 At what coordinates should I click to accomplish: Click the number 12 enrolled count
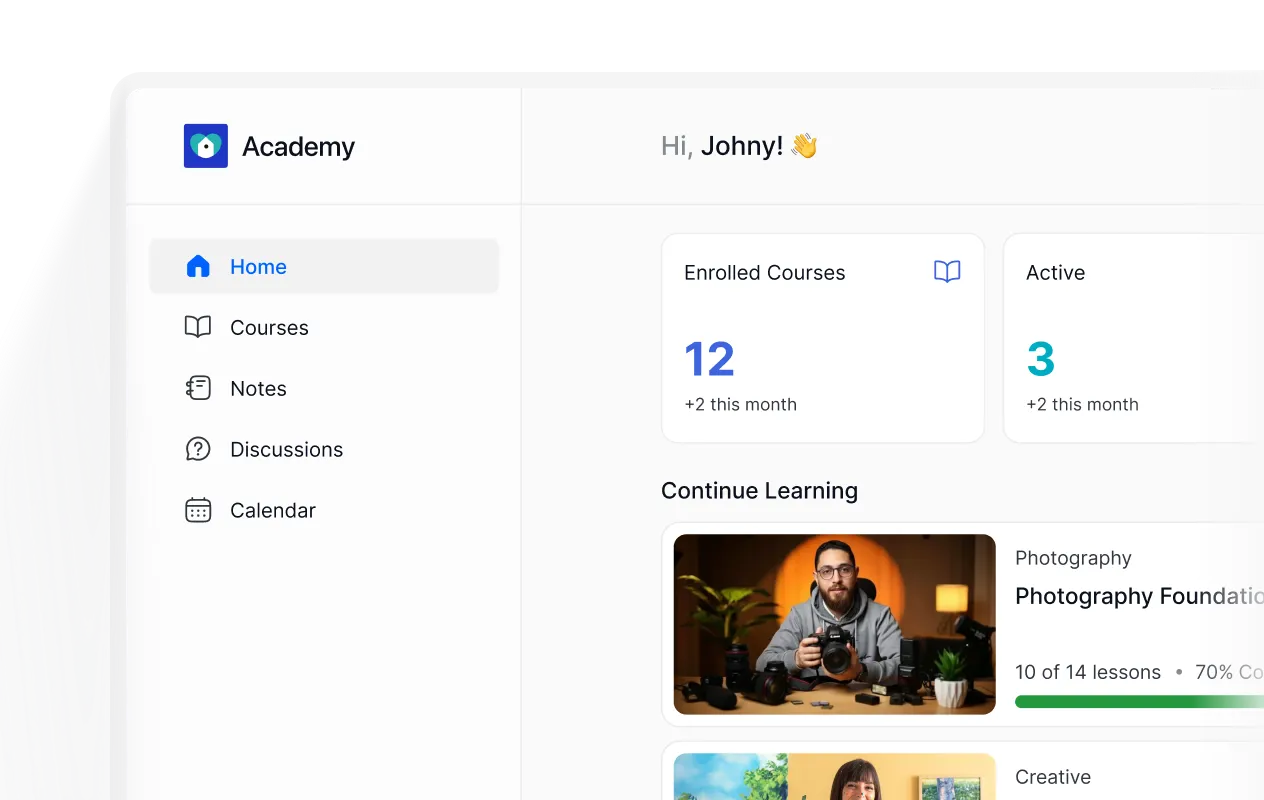pyautogui.click(x=709, y=359)
